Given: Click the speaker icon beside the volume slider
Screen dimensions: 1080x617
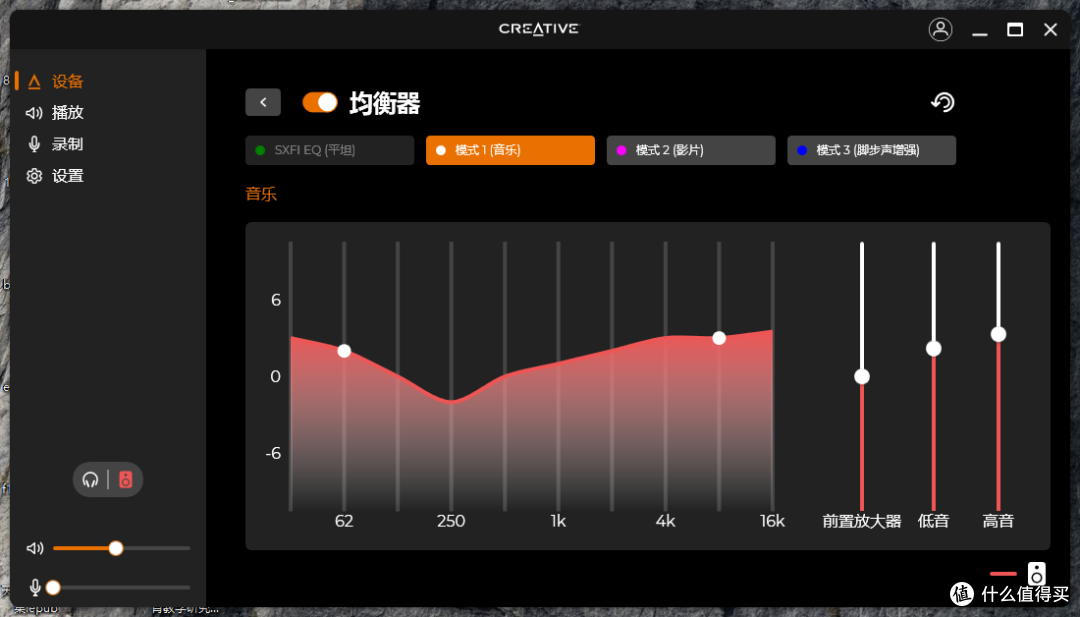Looking at the screenshot, I should pos(34,548).
